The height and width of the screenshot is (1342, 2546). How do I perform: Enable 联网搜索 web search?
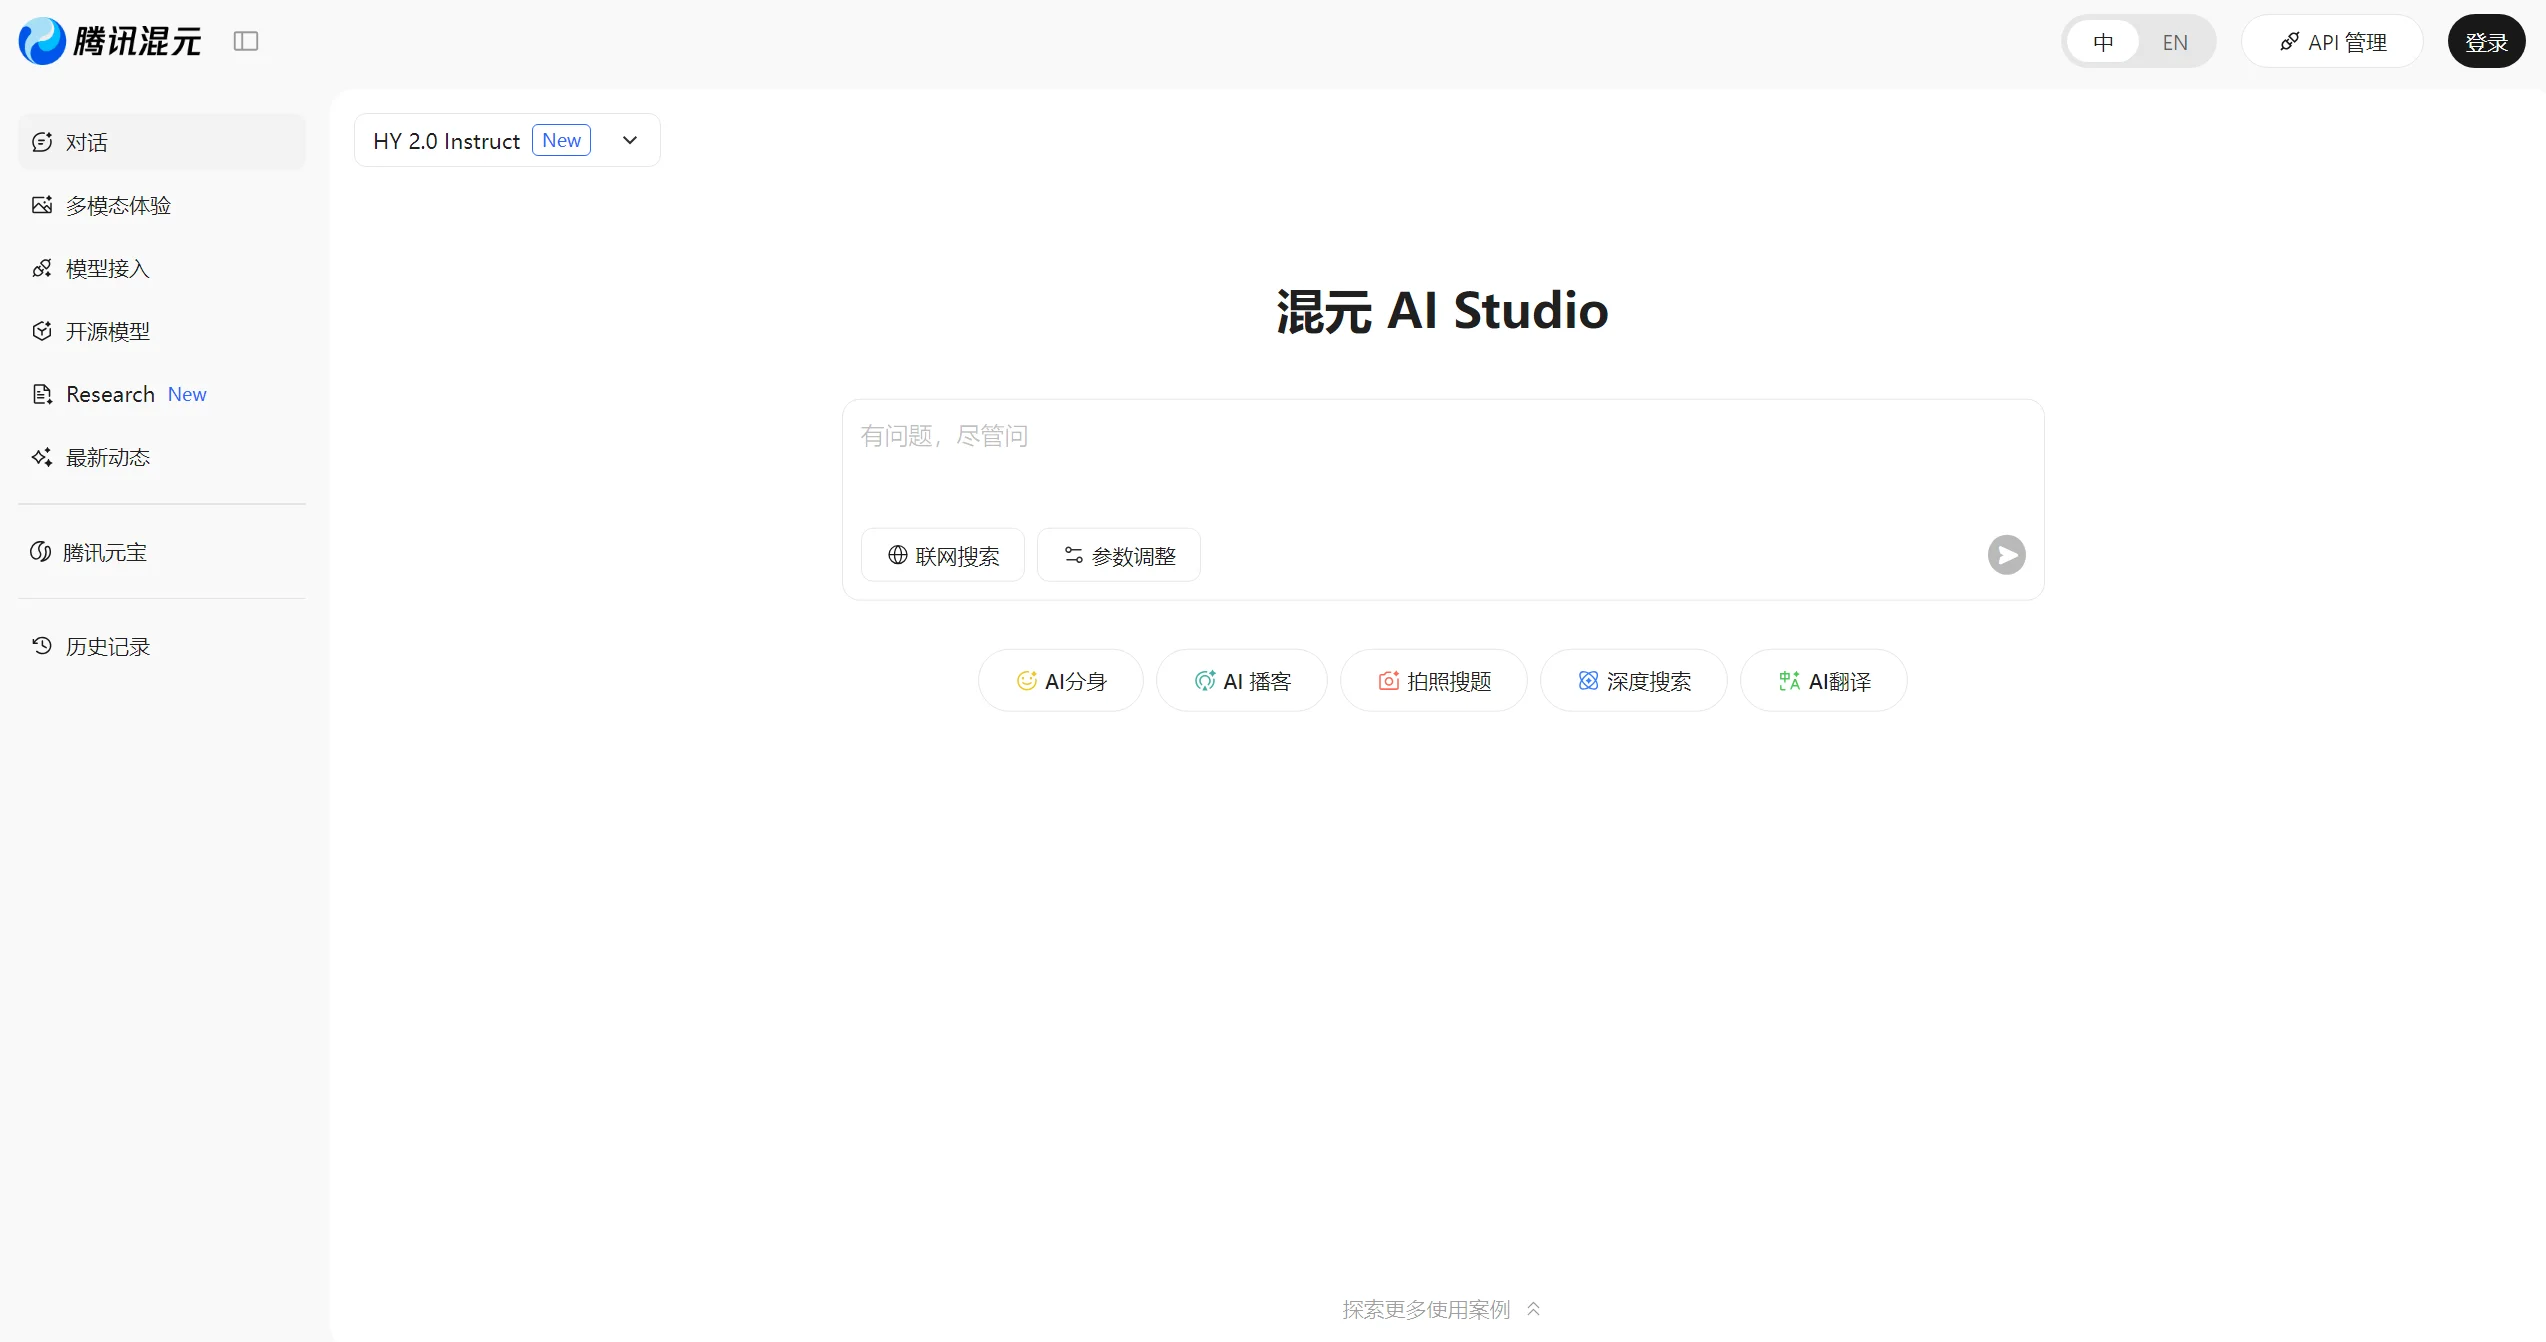pos(941,554)
